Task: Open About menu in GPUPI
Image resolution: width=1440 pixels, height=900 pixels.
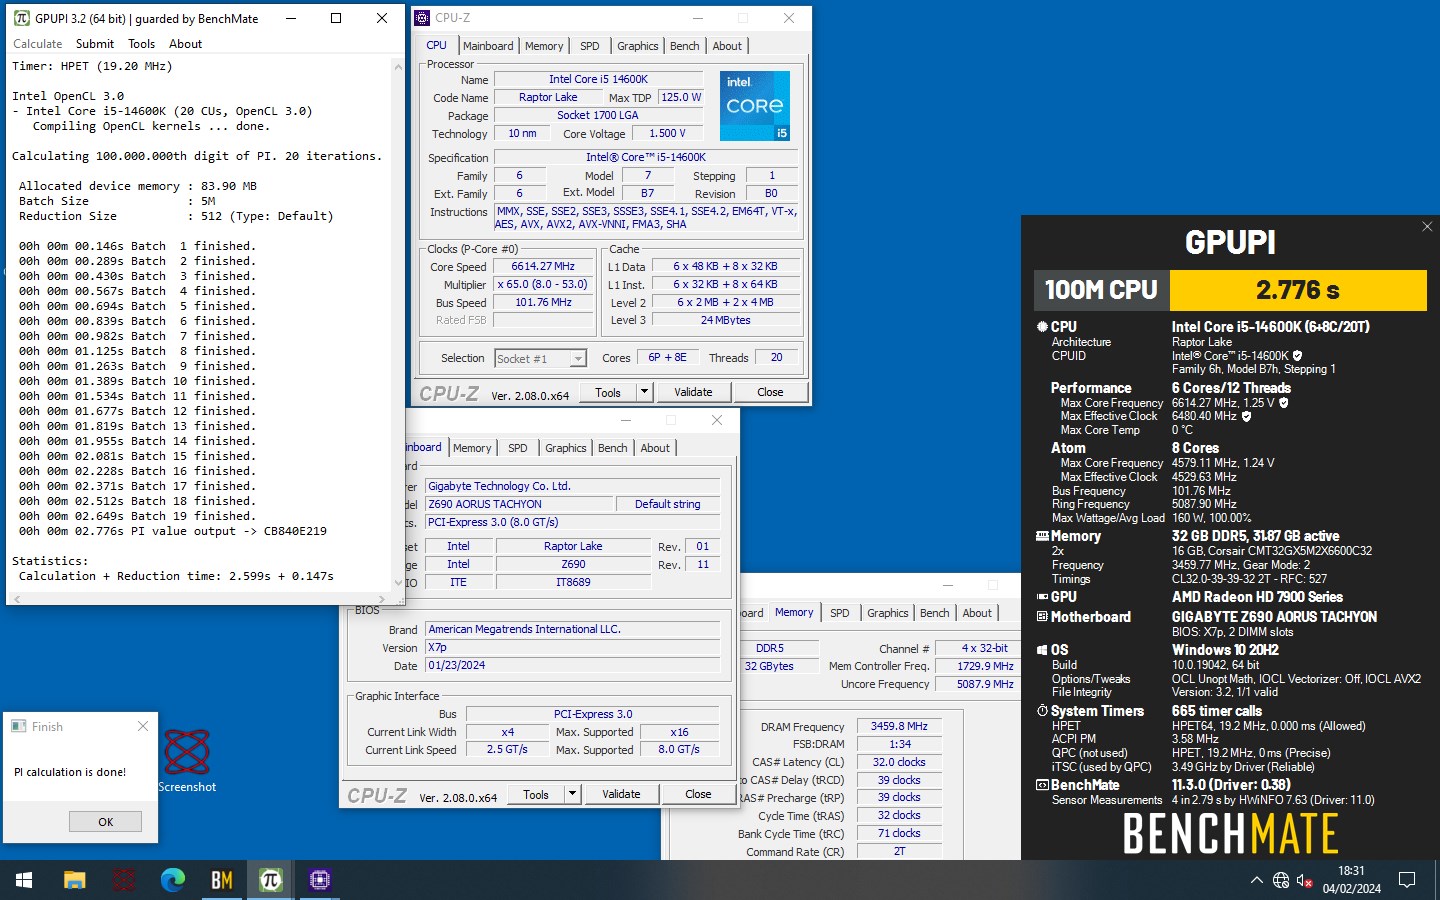Action: coord(185,44)
